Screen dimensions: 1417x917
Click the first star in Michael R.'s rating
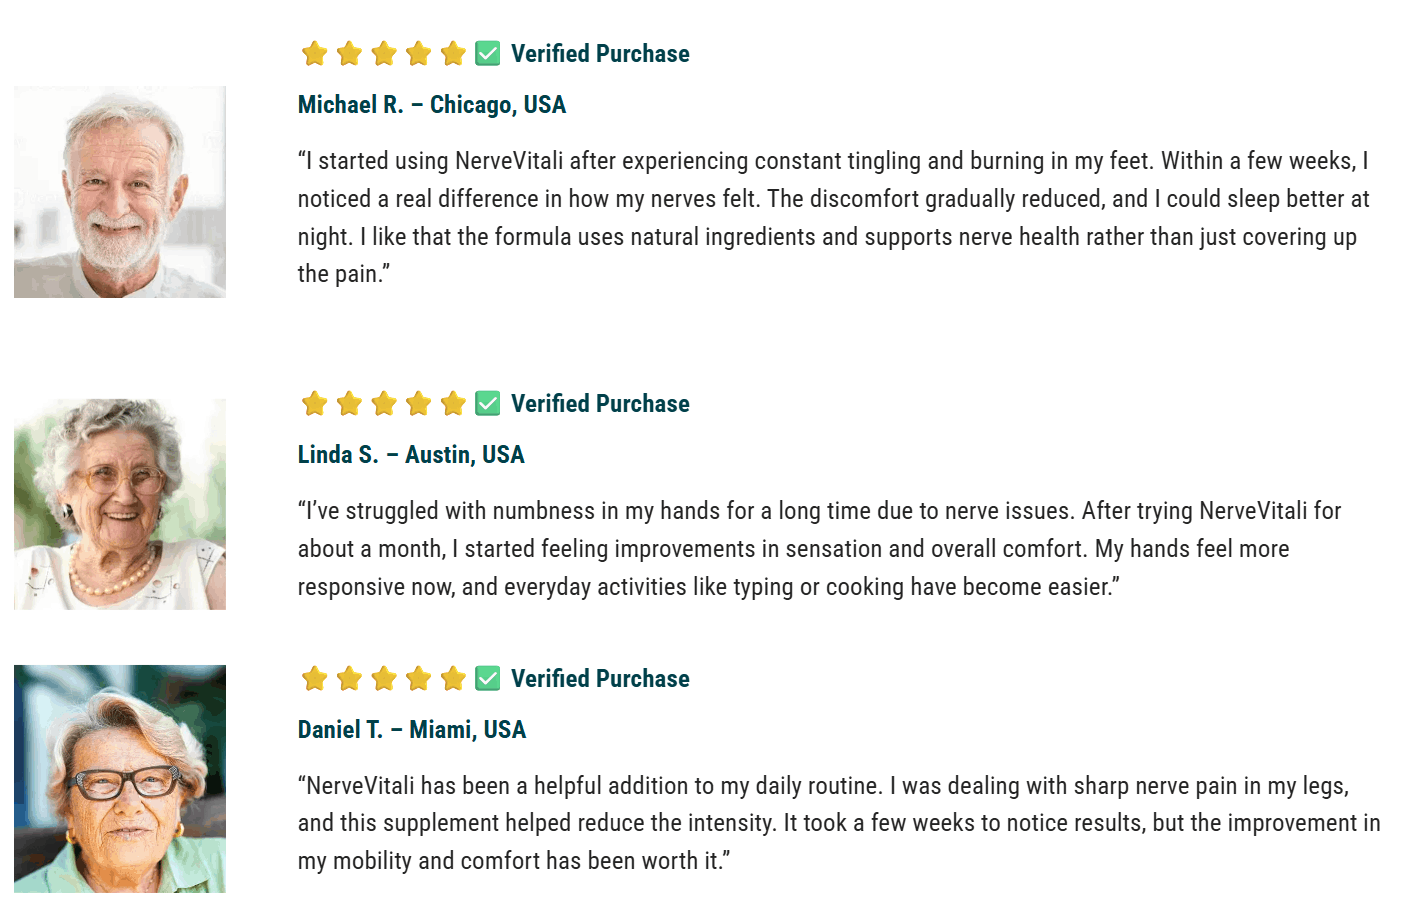pos(315,53)
